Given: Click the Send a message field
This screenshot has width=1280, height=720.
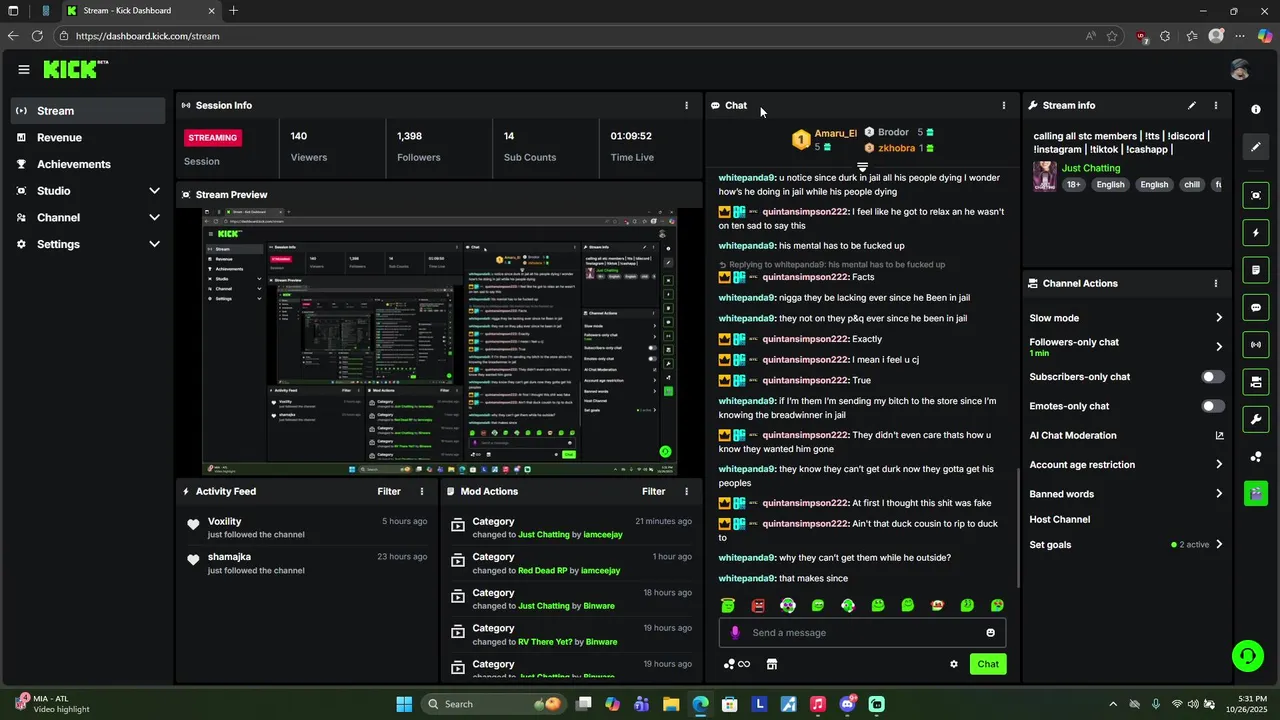Looking at the screenshot, I should (x=862, y=633).
